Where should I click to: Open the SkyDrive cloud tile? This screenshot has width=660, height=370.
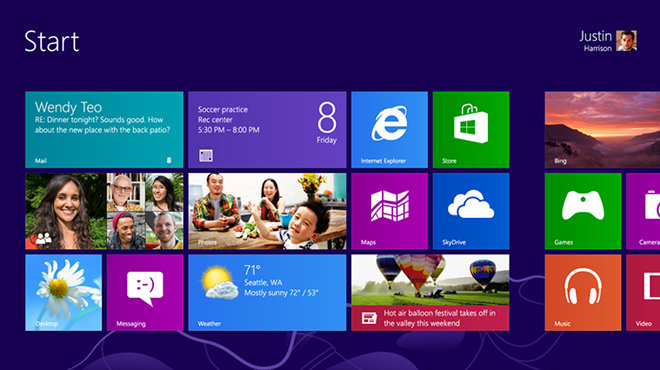471,211
